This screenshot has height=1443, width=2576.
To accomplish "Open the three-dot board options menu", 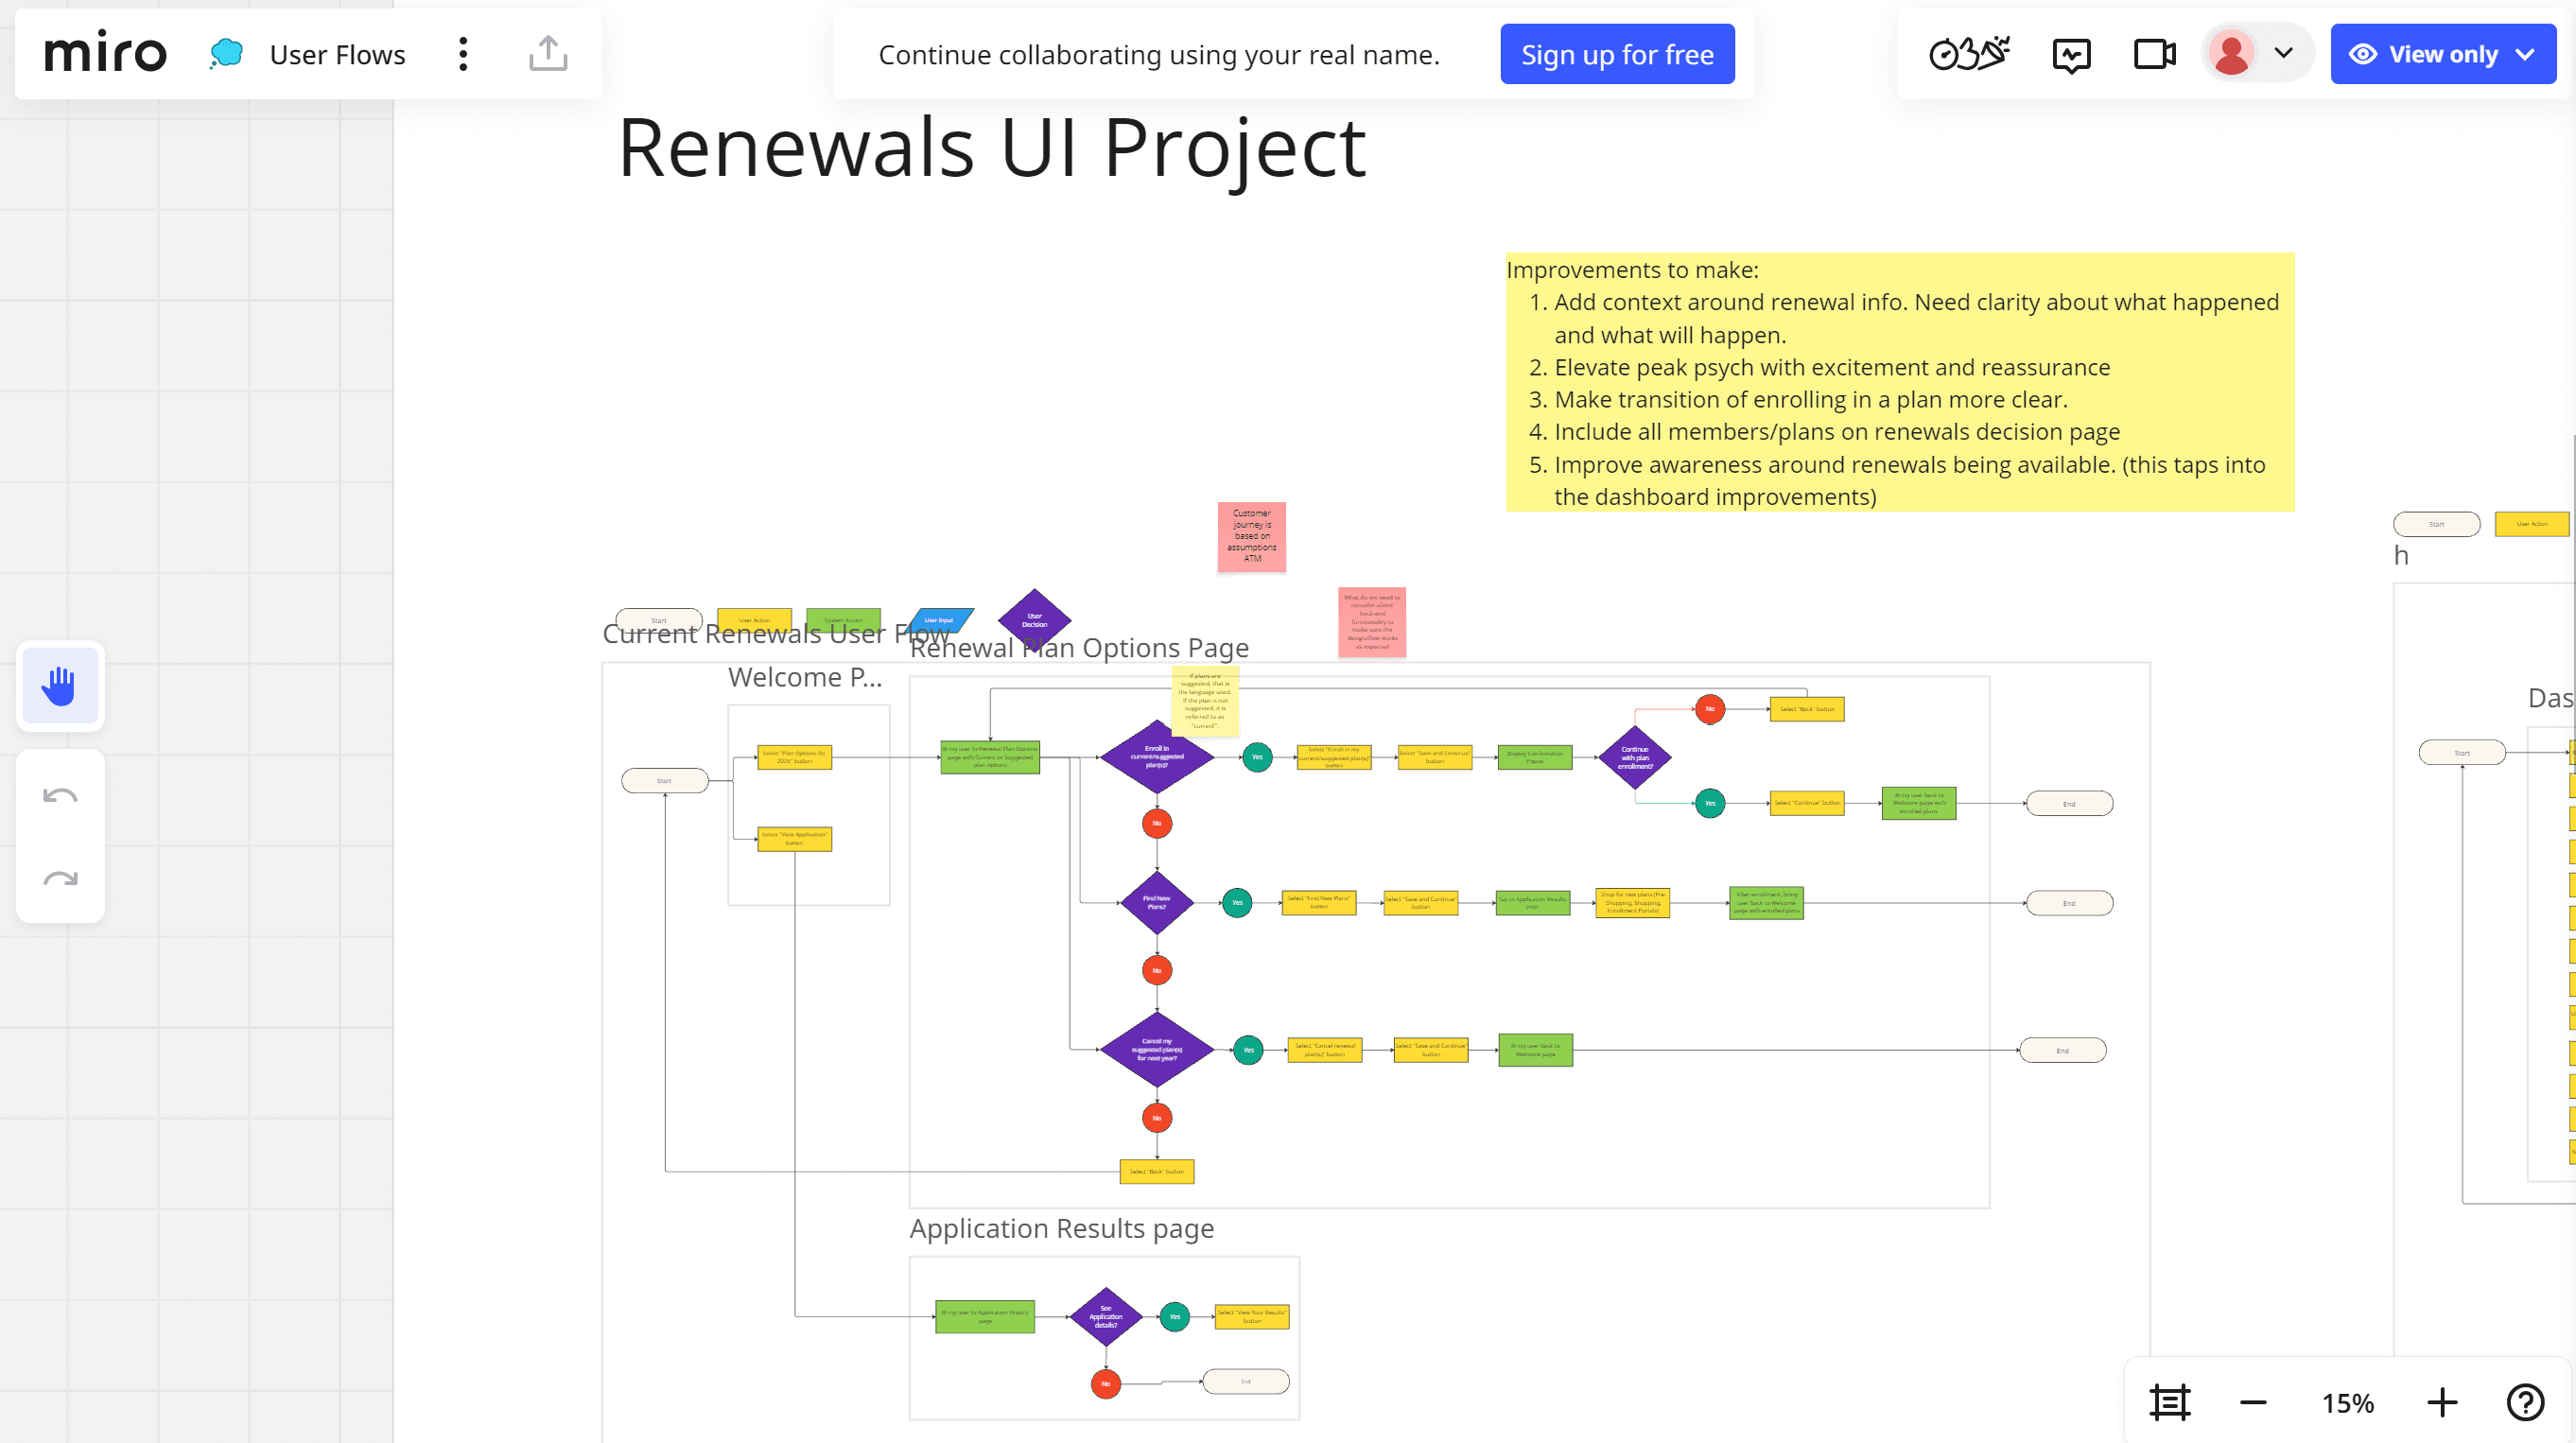I will pyautogui.click(x=463, y=54).
